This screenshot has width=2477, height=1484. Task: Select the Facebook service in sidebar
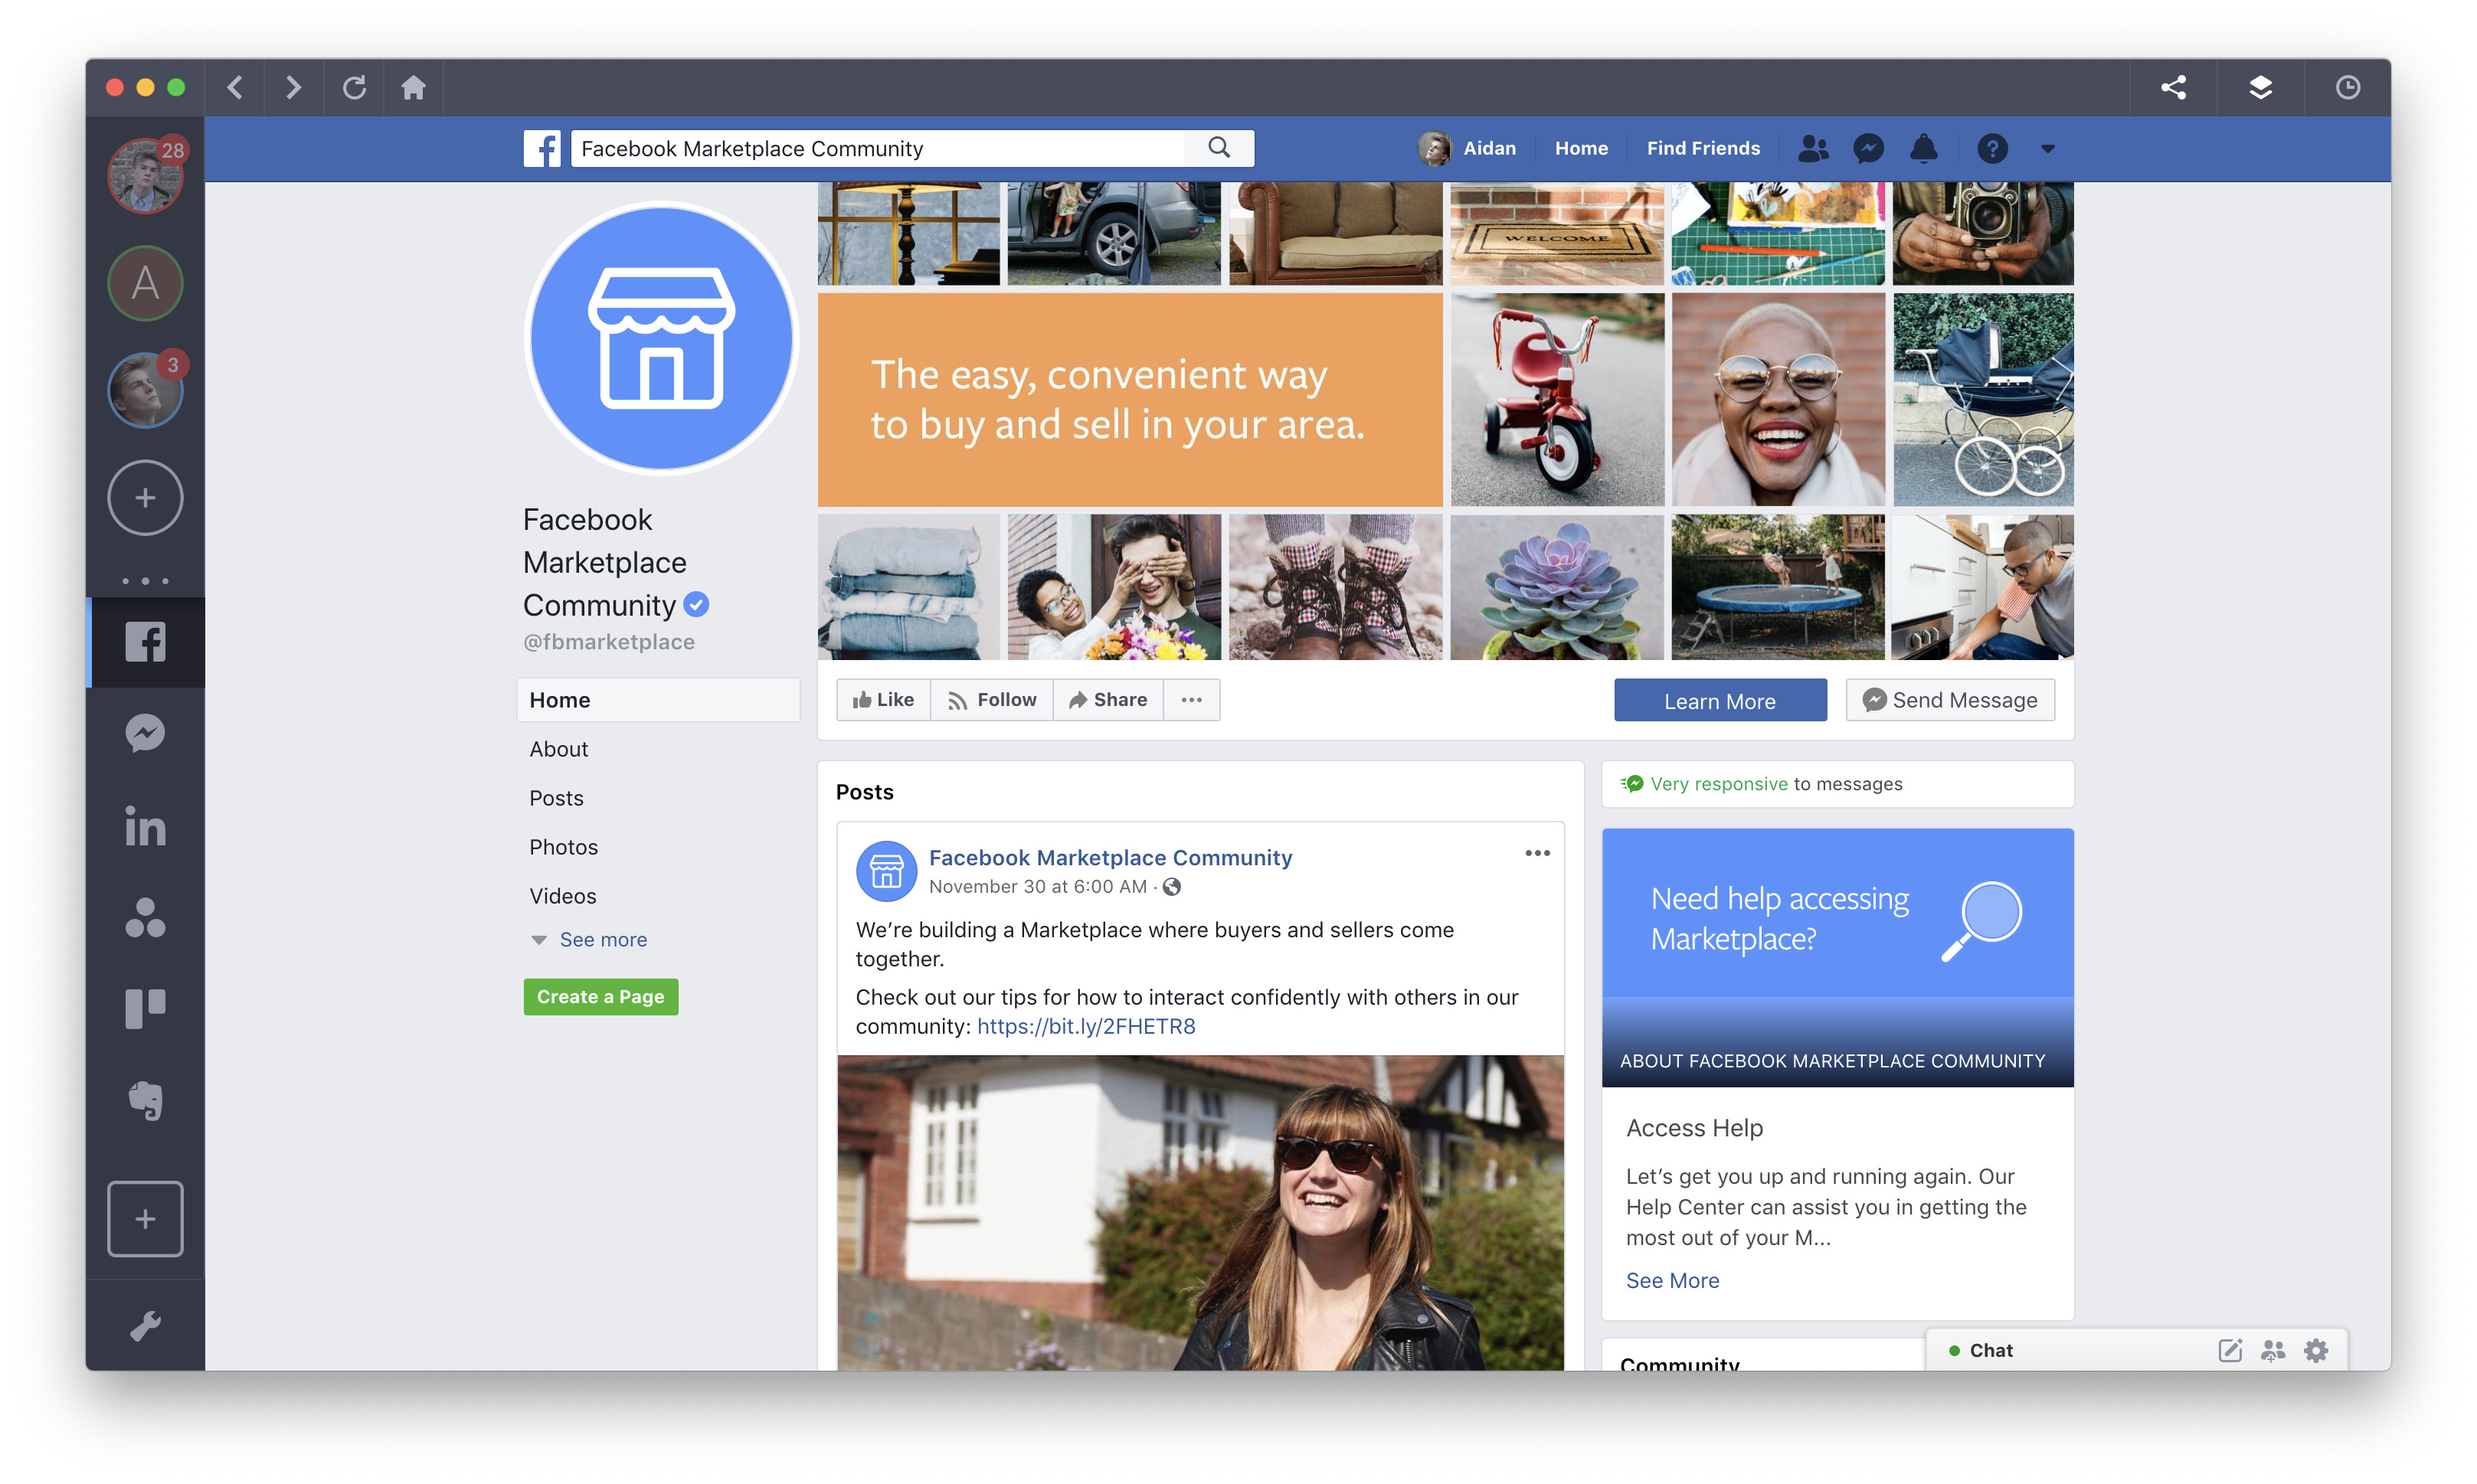(146, 642)
